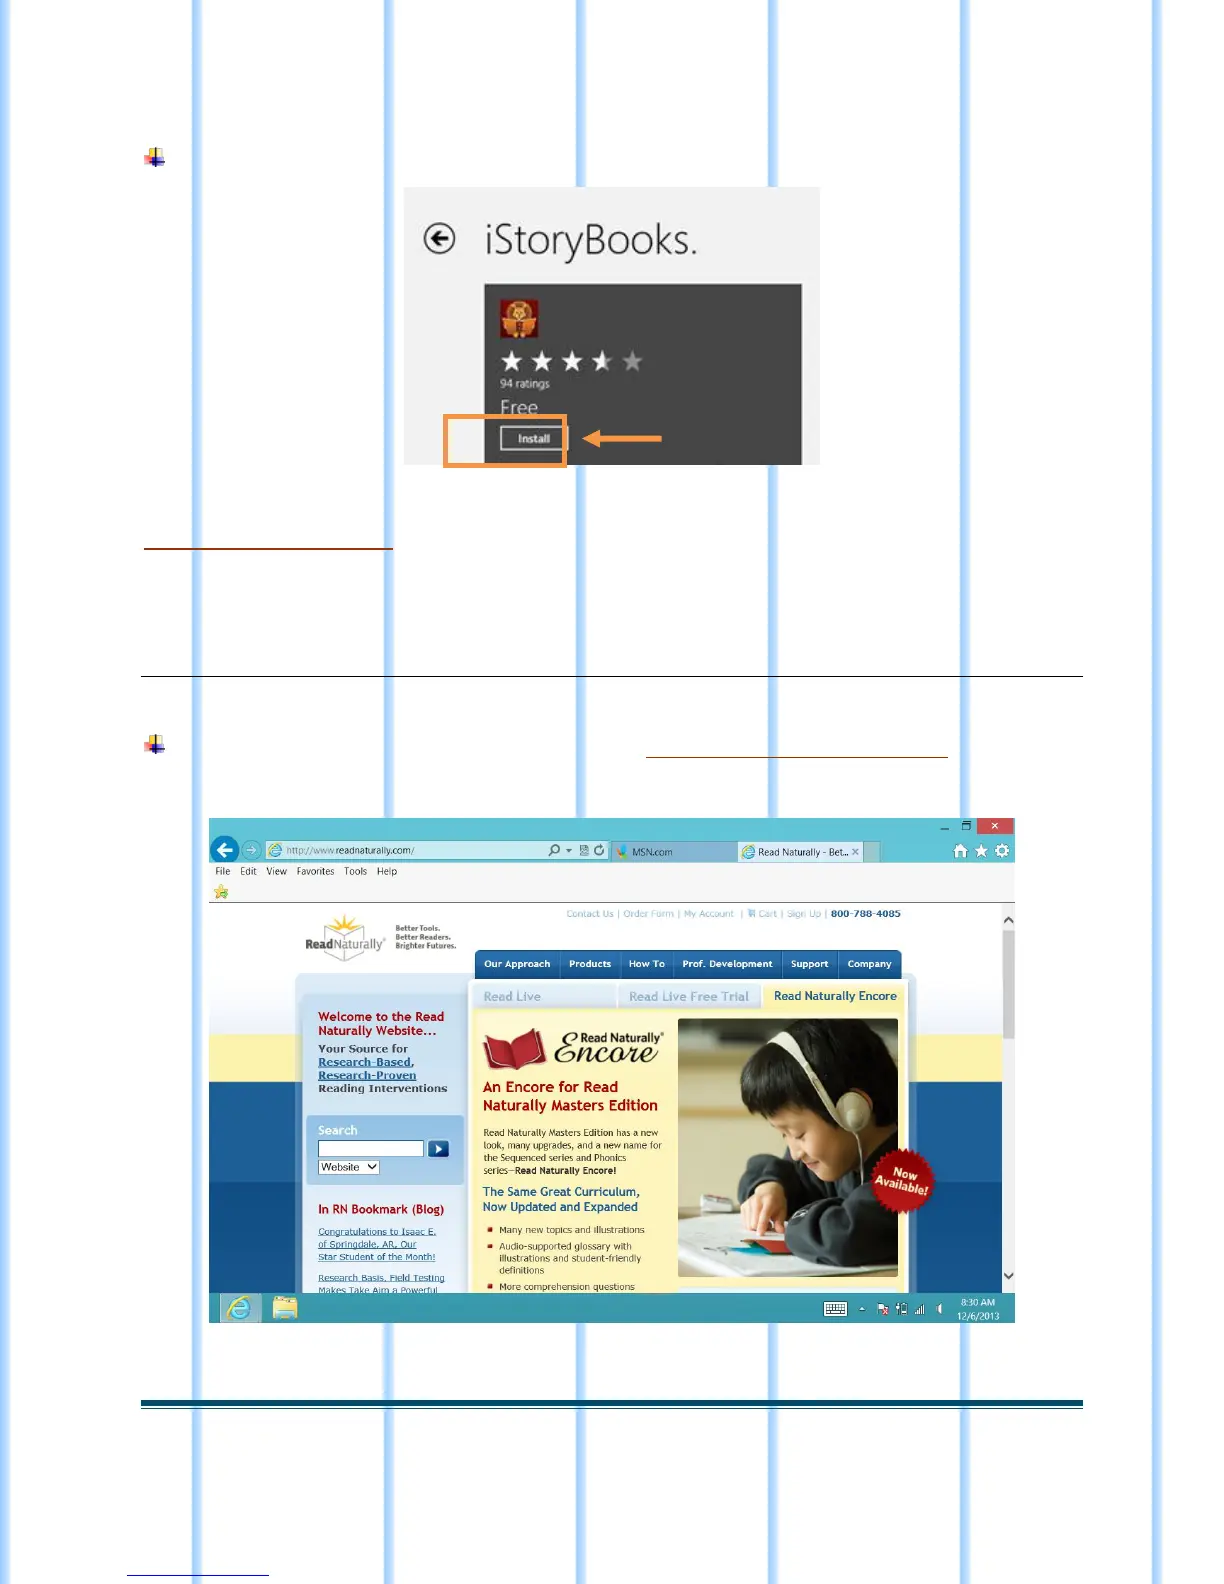Click the compatibility view icon in address bar
1224x1584 pixels.
tap(584, 850)
